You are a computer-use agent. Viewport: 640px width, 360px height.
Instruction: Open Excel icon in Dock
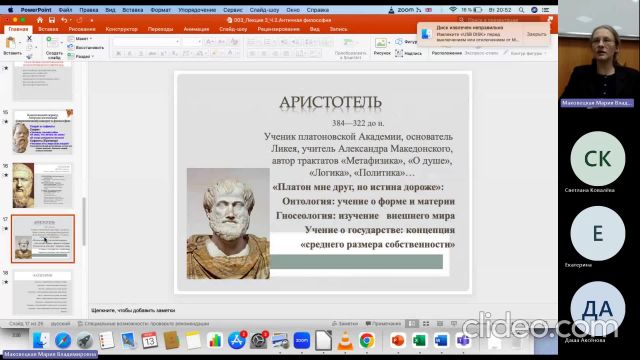click(x=419, y=340)
